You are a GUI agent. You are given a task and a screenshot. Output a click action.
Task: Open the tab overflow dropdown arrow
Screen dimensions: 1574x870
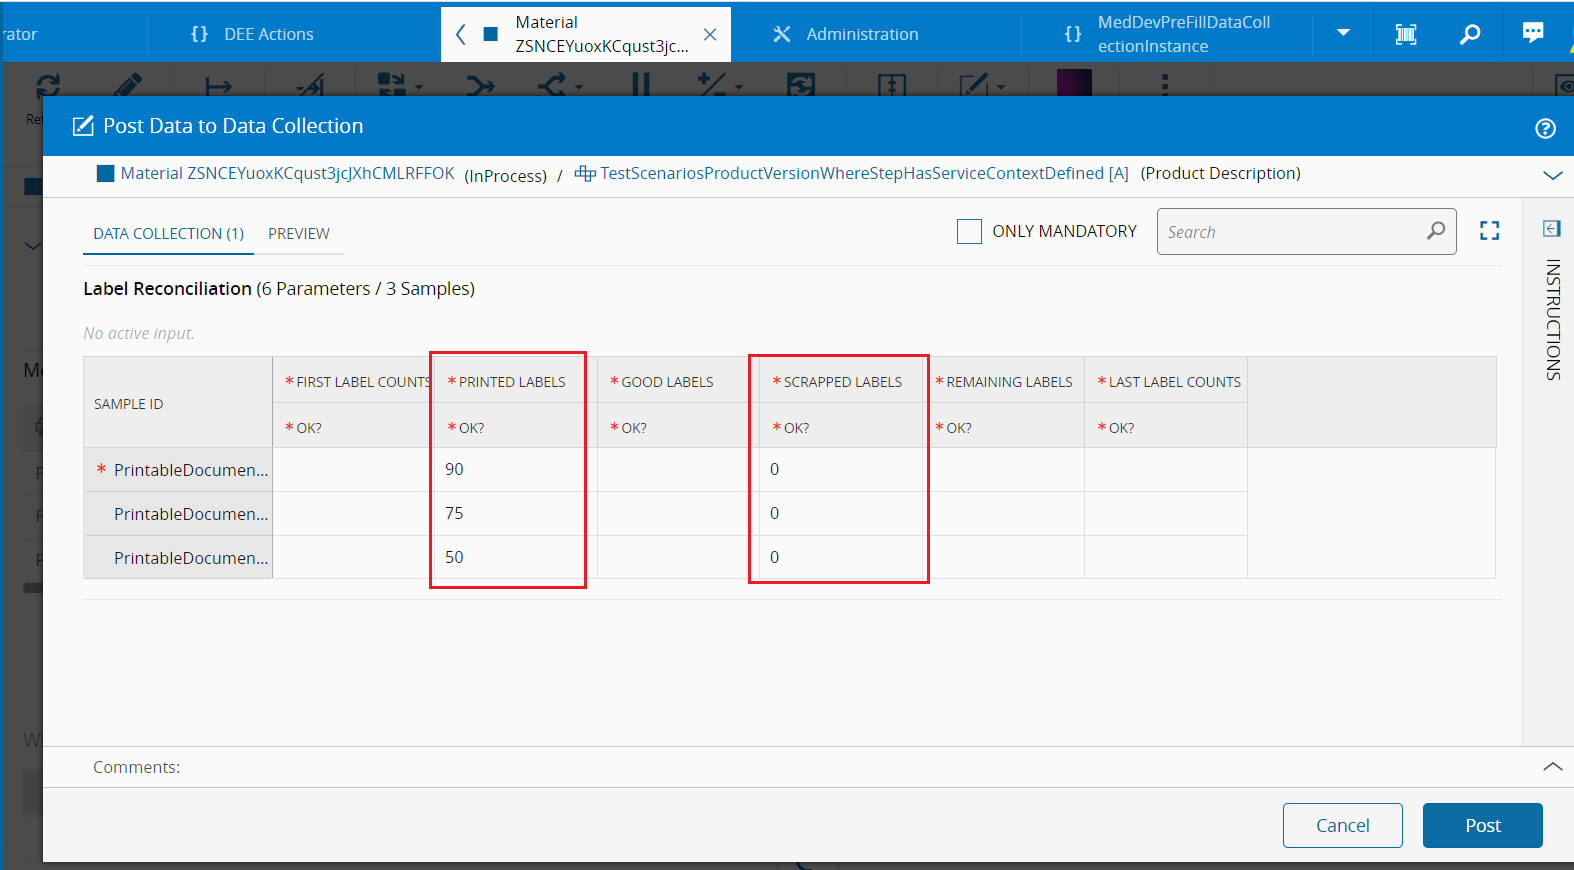[1343, 33]
